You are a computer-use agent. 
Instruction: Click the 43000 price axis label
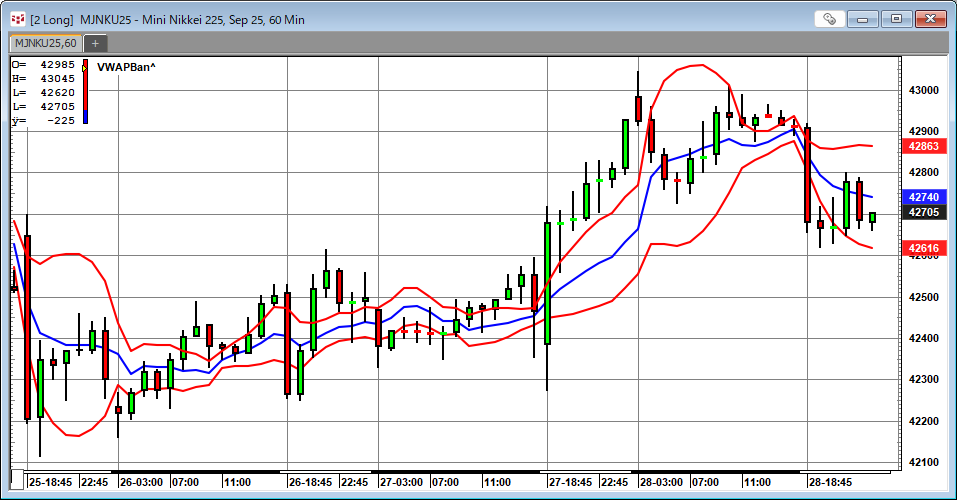tap(923, 90)
